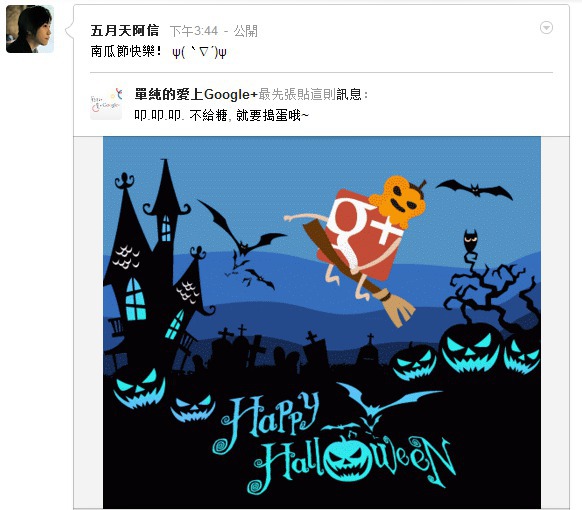This screenshot has width=582, height=510.
Task: Click the Happy Halloween text in image
Action: coord(332,444)
